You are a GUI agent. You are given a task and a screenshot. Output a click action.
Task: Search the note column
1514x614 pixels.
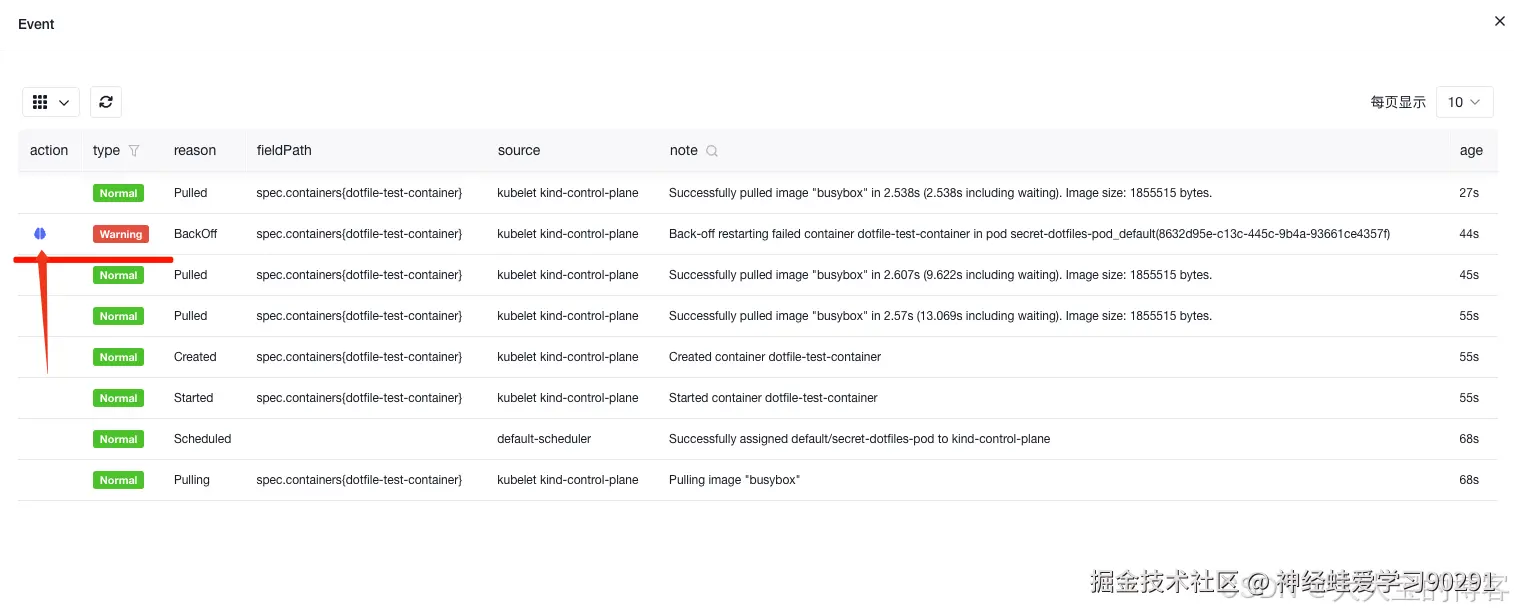coord(712,151)
